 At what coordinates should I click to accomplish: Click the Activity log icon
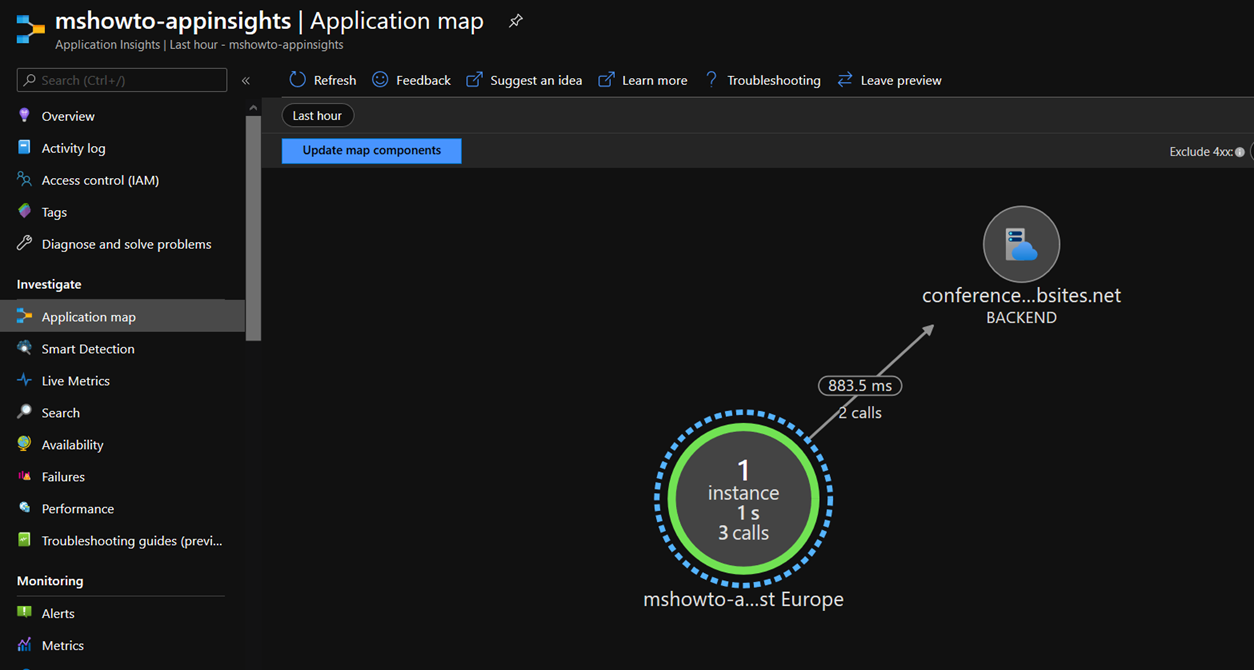24,148
